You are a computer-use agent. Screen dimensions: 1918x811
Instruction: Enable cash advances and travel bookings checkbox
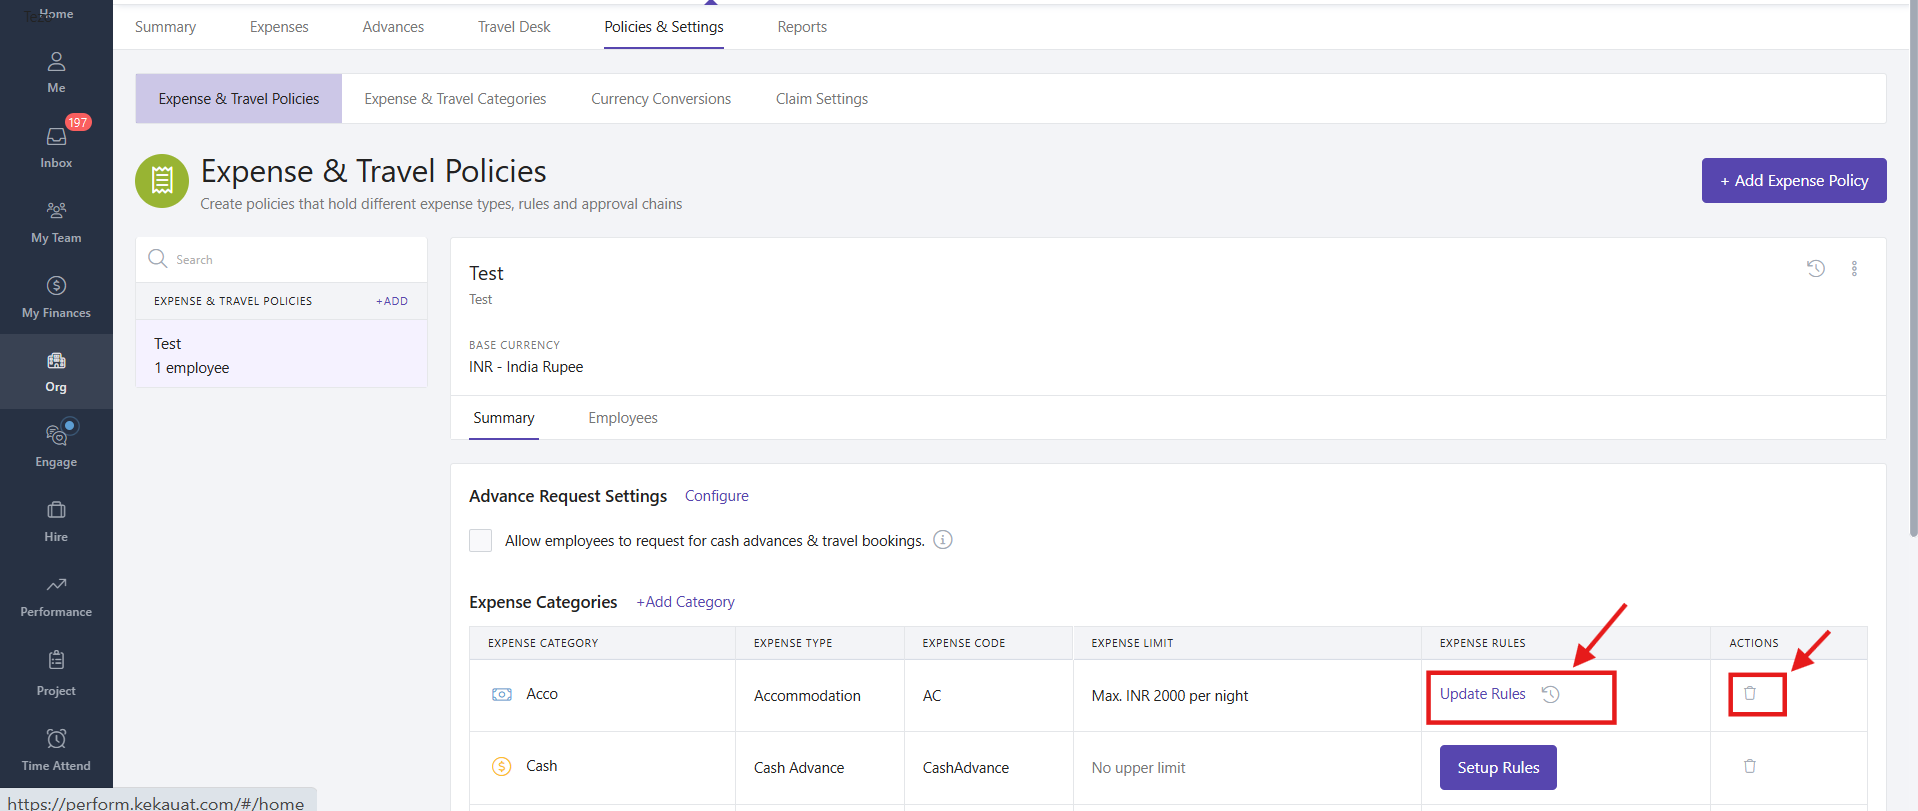coord(481,541)
